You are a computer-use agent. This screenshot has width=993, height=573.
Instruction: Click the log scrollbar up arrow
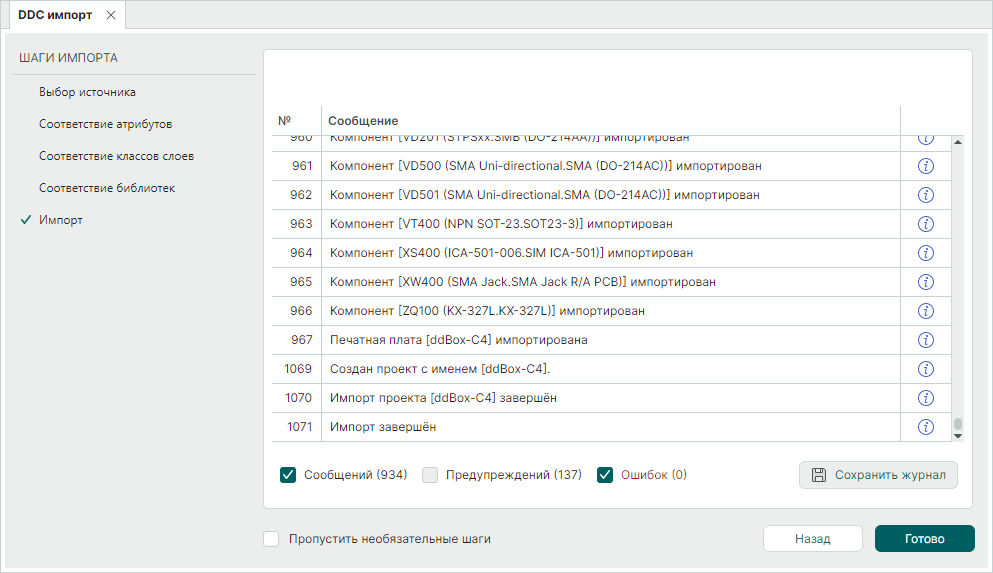click(957, 142)
